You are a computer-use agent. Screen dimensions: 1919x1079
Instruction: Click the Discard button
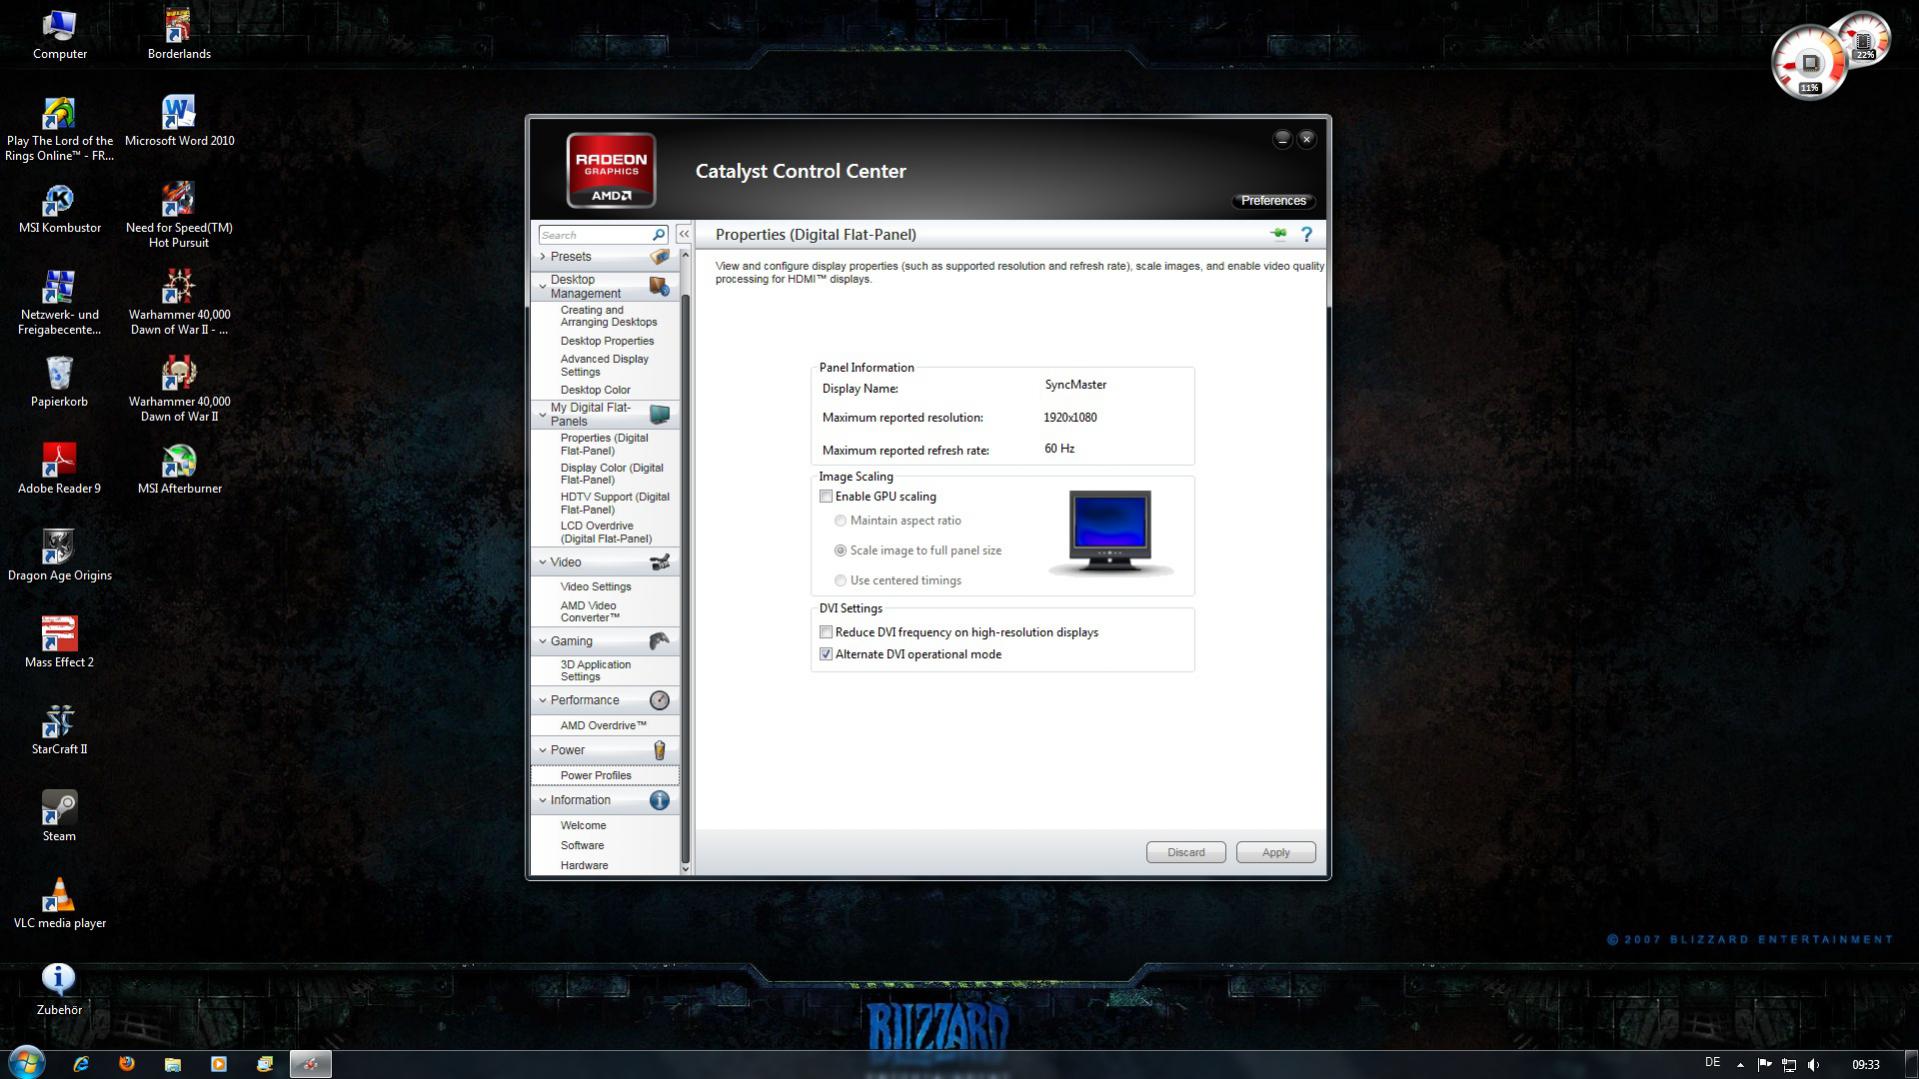[x=1185, y=852]
